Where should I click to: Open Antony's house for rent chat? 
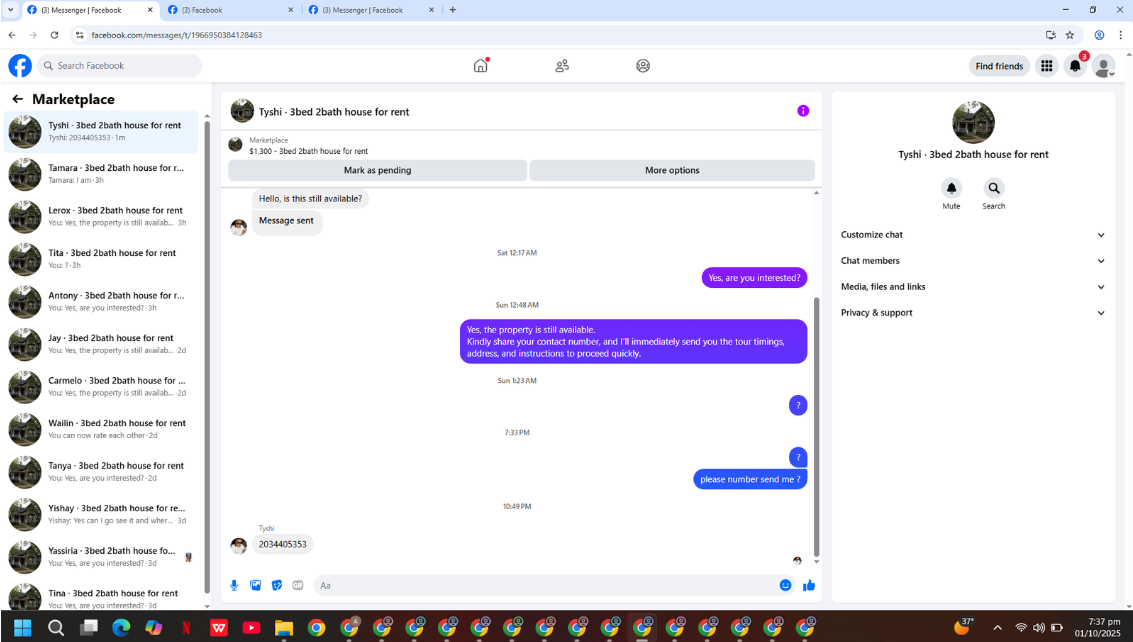(101, 301)
